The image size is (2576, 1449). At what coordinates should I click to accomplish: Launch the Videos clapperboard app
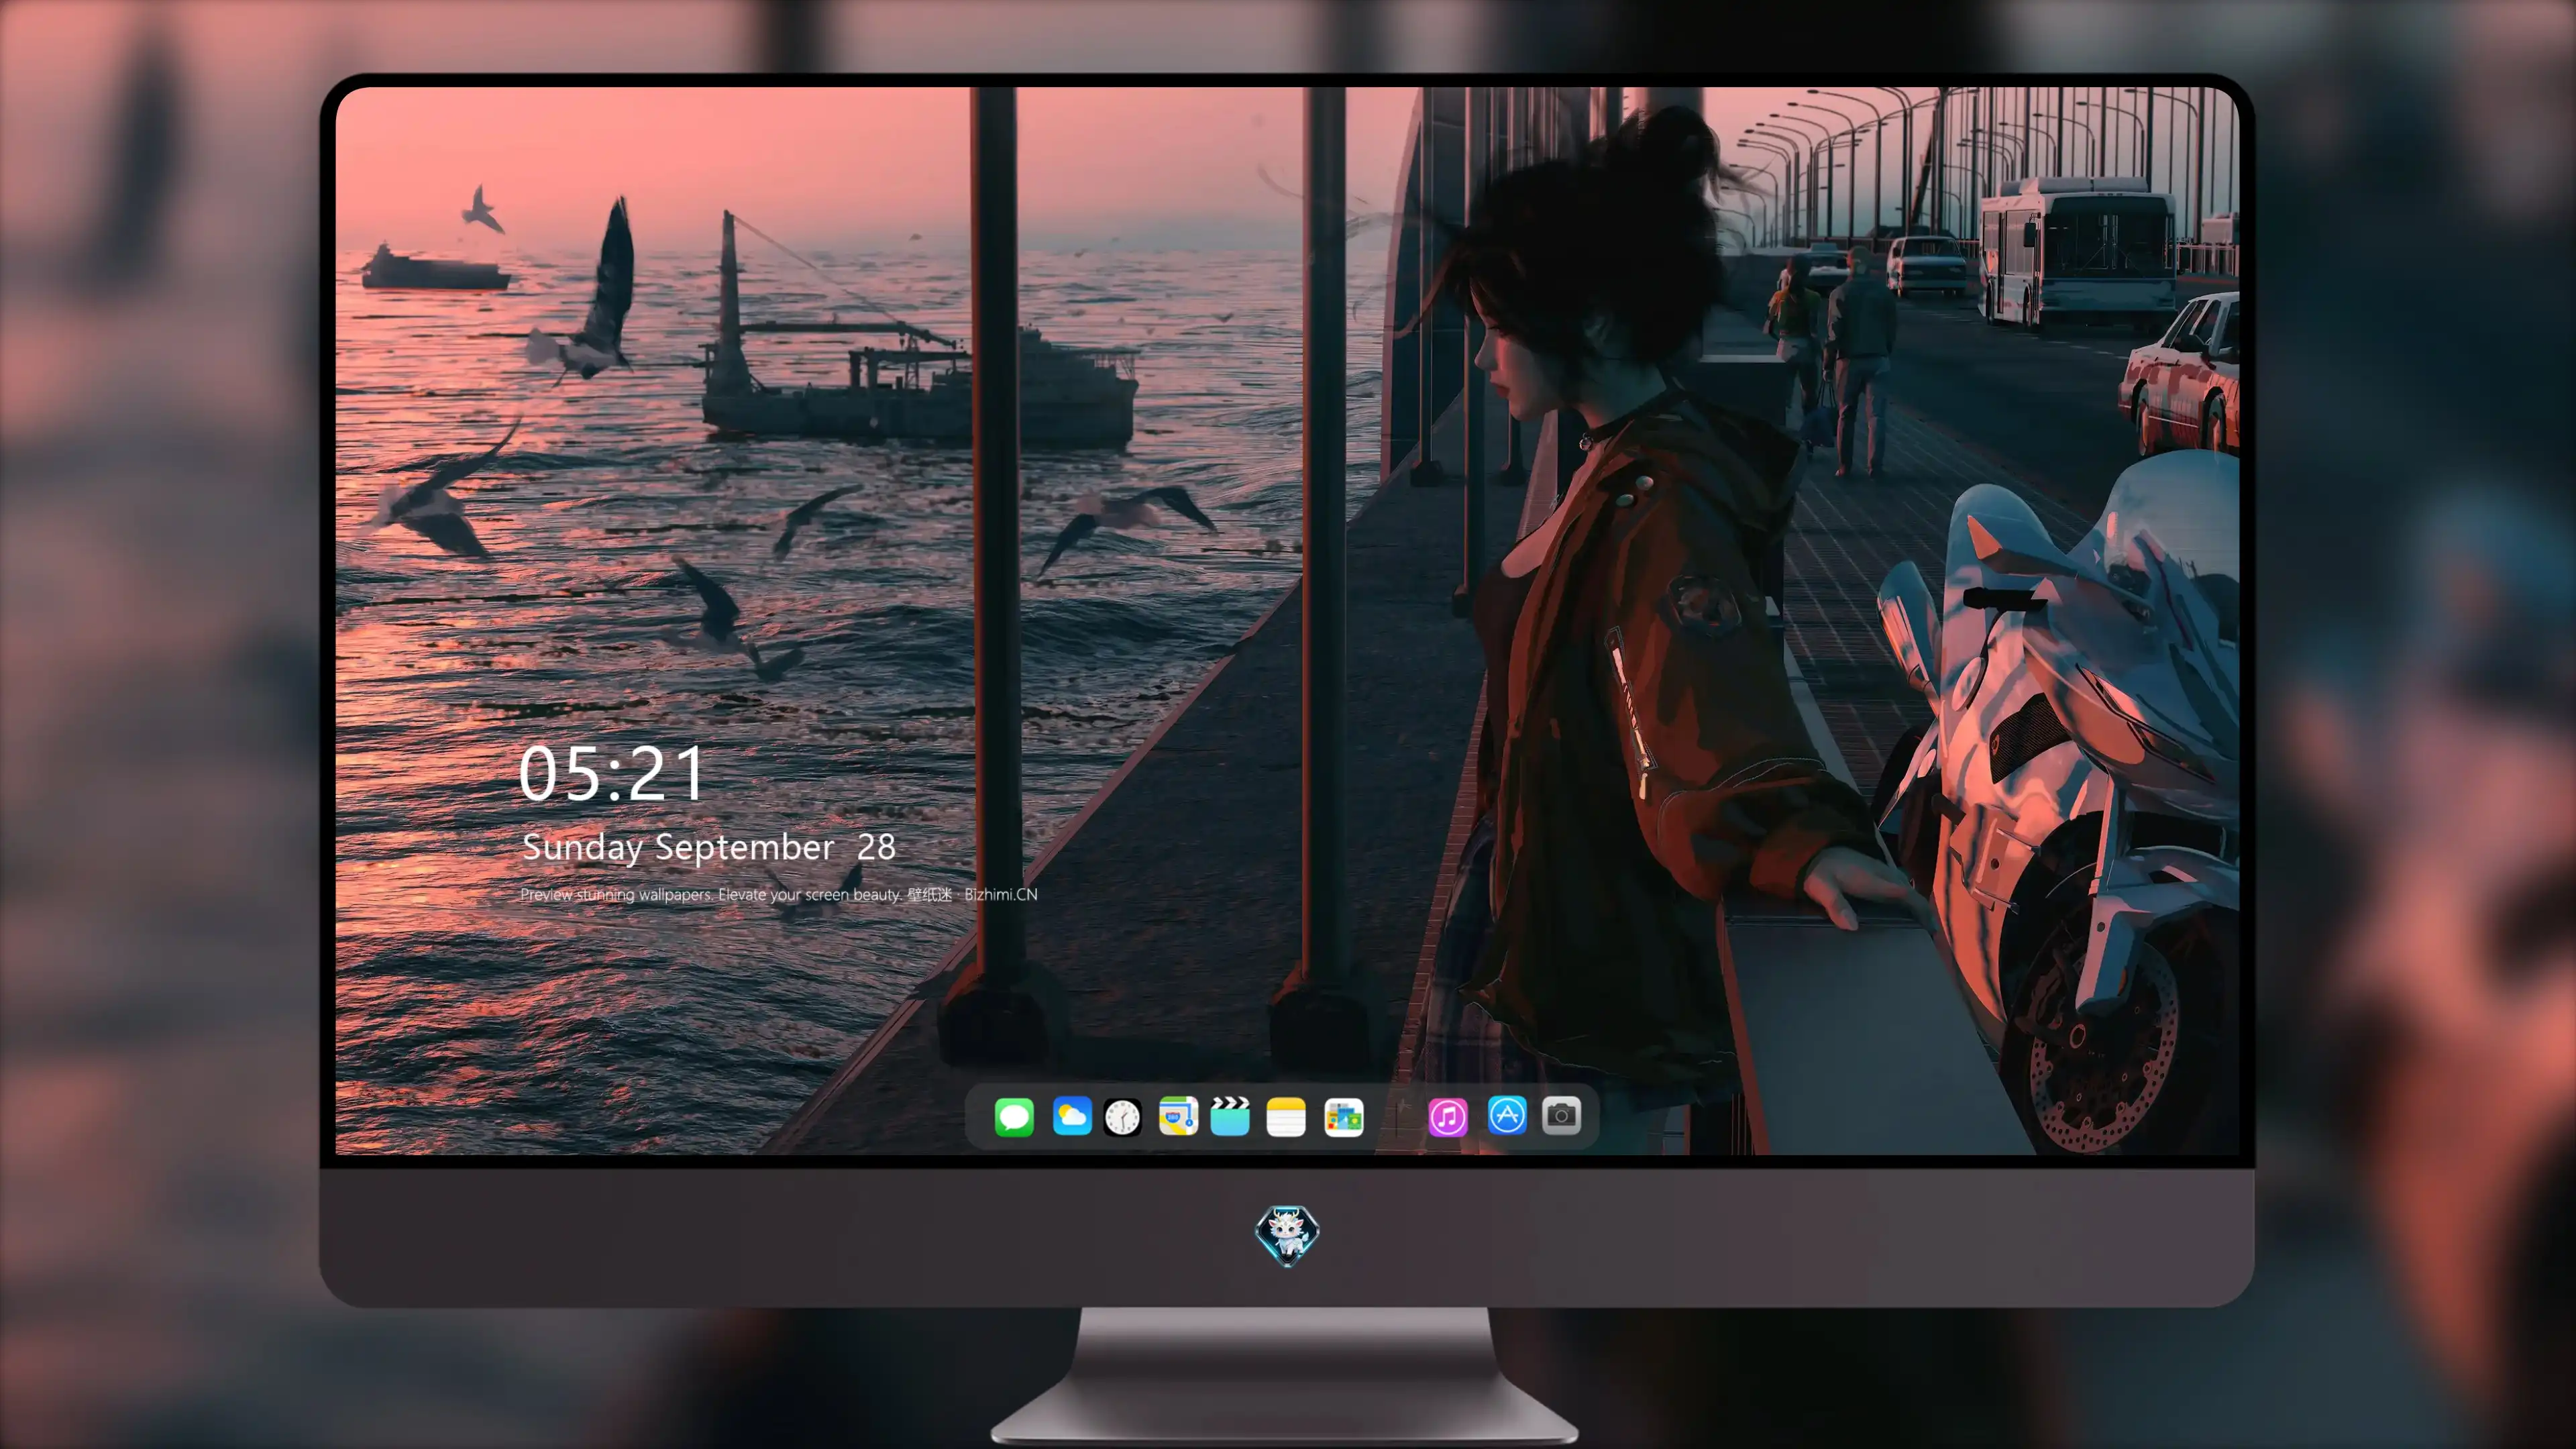point(1230,1116)
